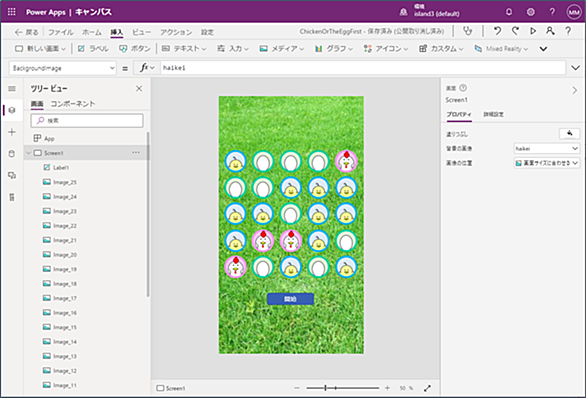The image size is (586, 398).
Task: Toggle the hamburger menu in left rail
Action: pos(12,89)
